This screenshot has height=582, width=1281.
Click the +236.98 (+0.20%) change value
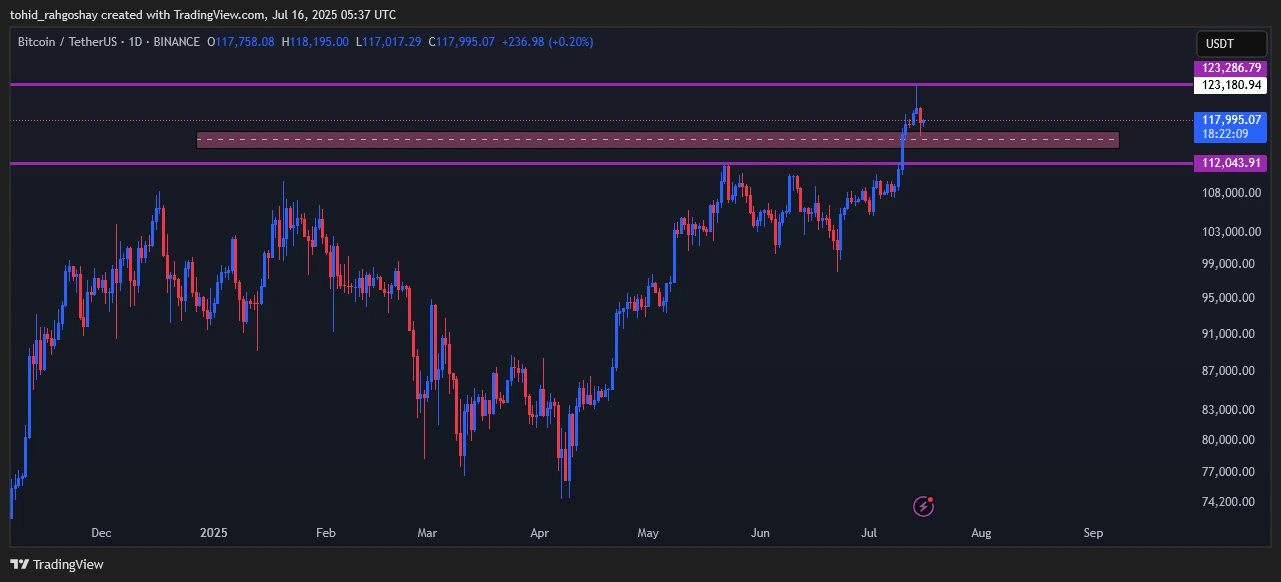547,42
